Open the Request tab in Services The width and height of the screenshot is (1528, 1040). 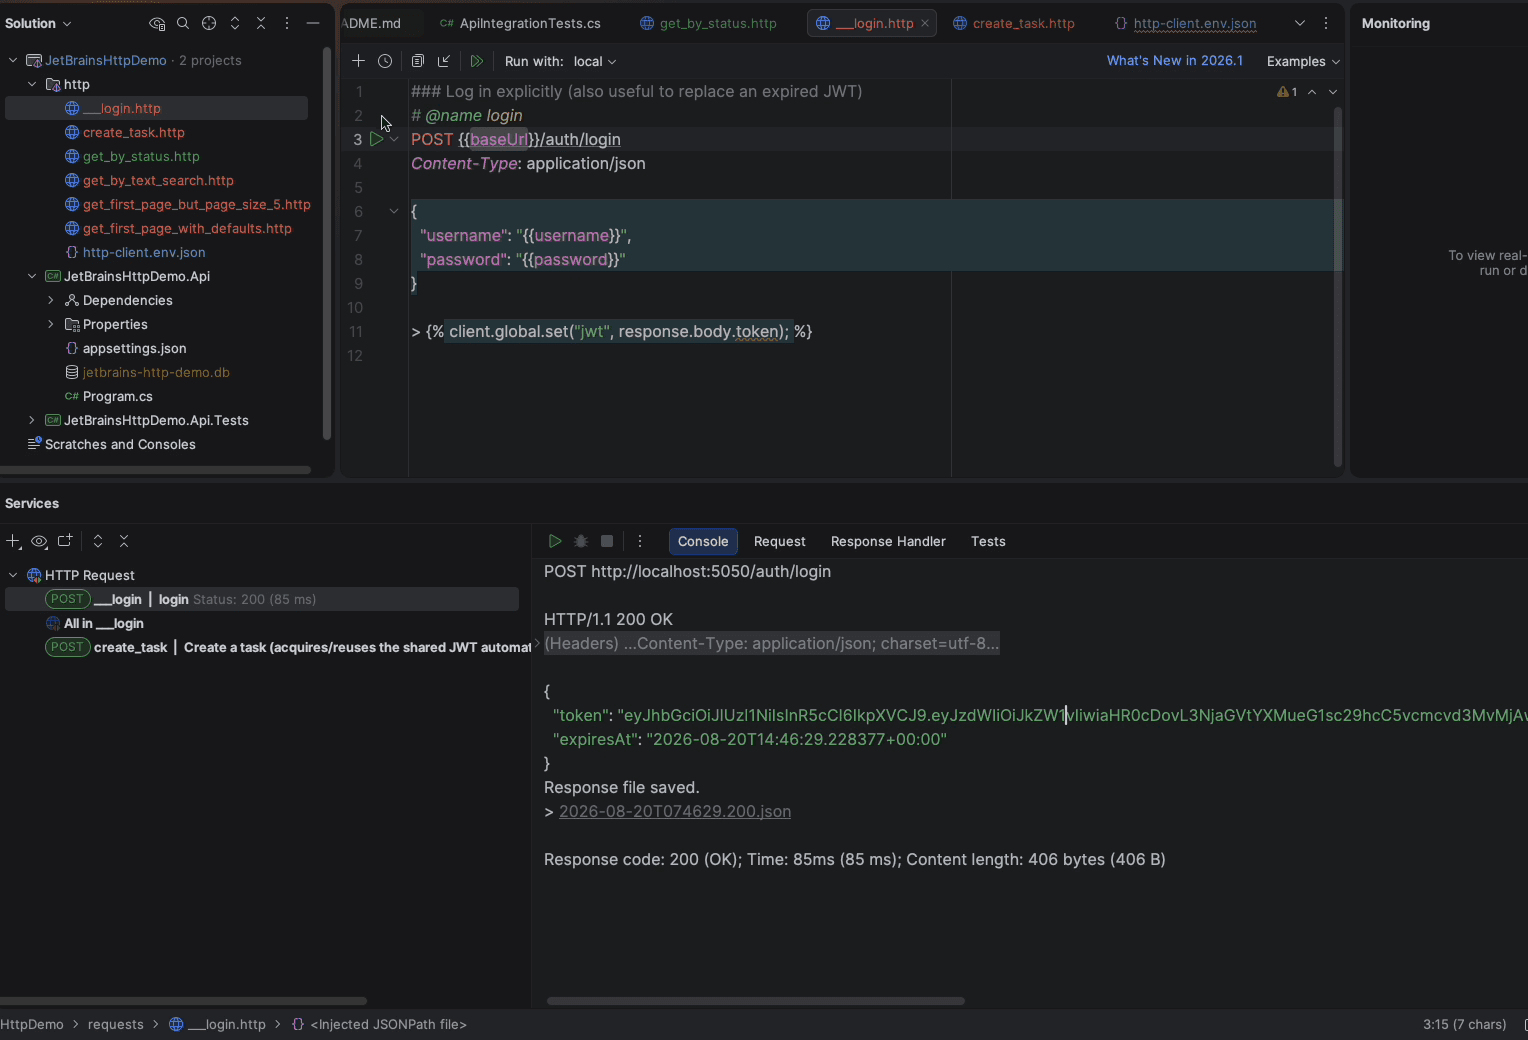pyautogui.click(x=779, y=541)
